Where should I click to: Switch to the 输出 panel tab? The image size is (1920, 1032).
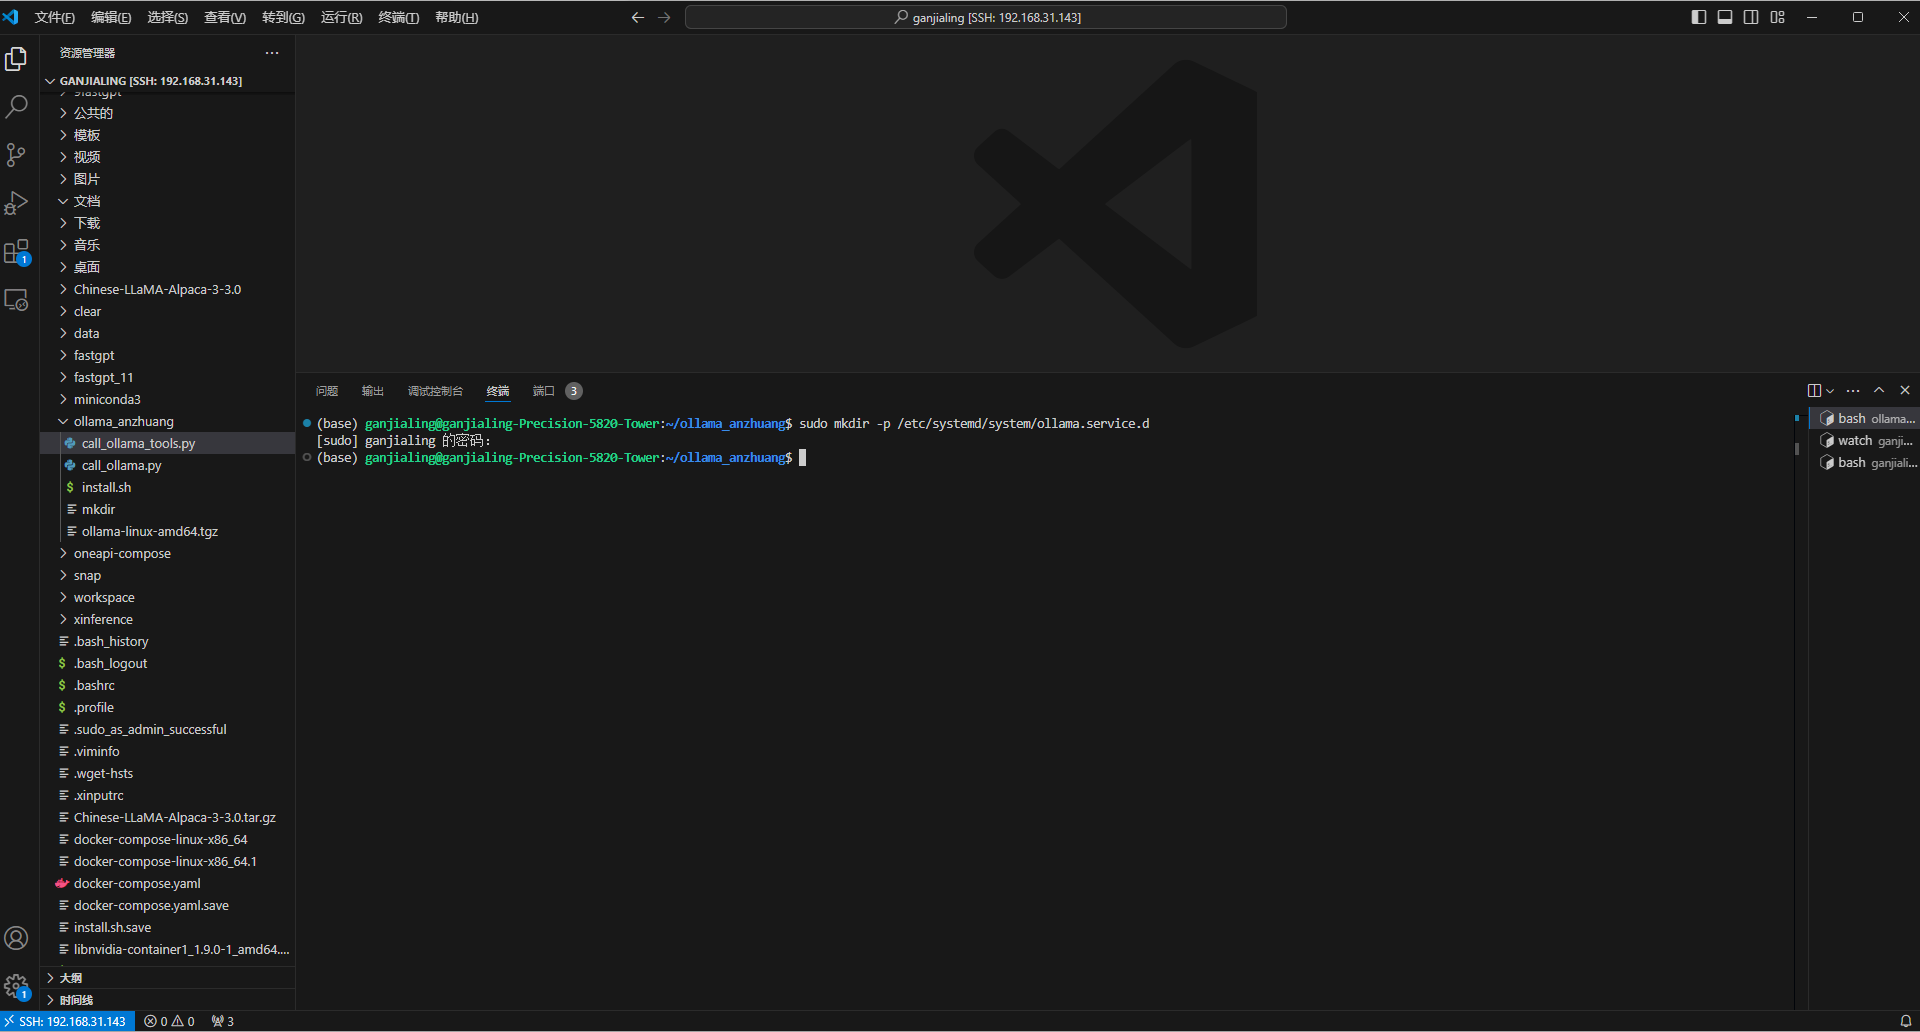coord(373,391)
